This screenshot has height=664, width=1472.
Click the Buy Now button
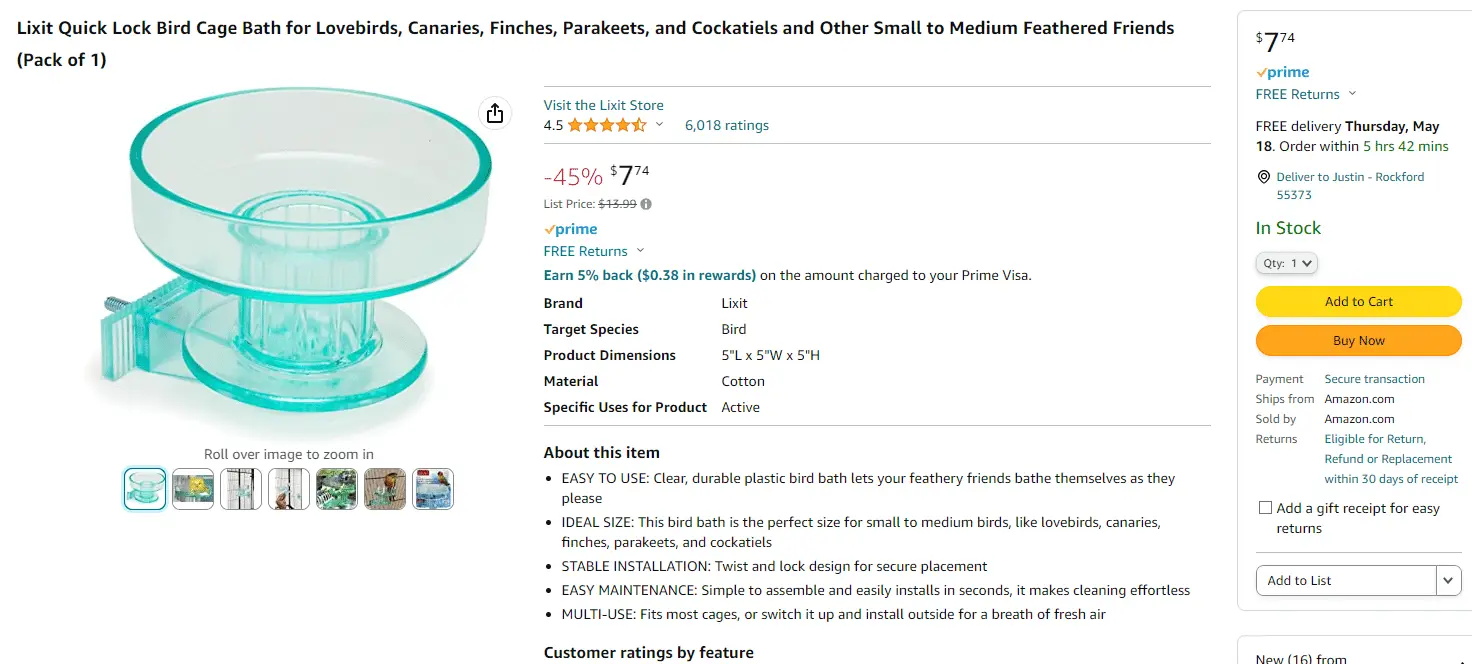[1358, 340]
